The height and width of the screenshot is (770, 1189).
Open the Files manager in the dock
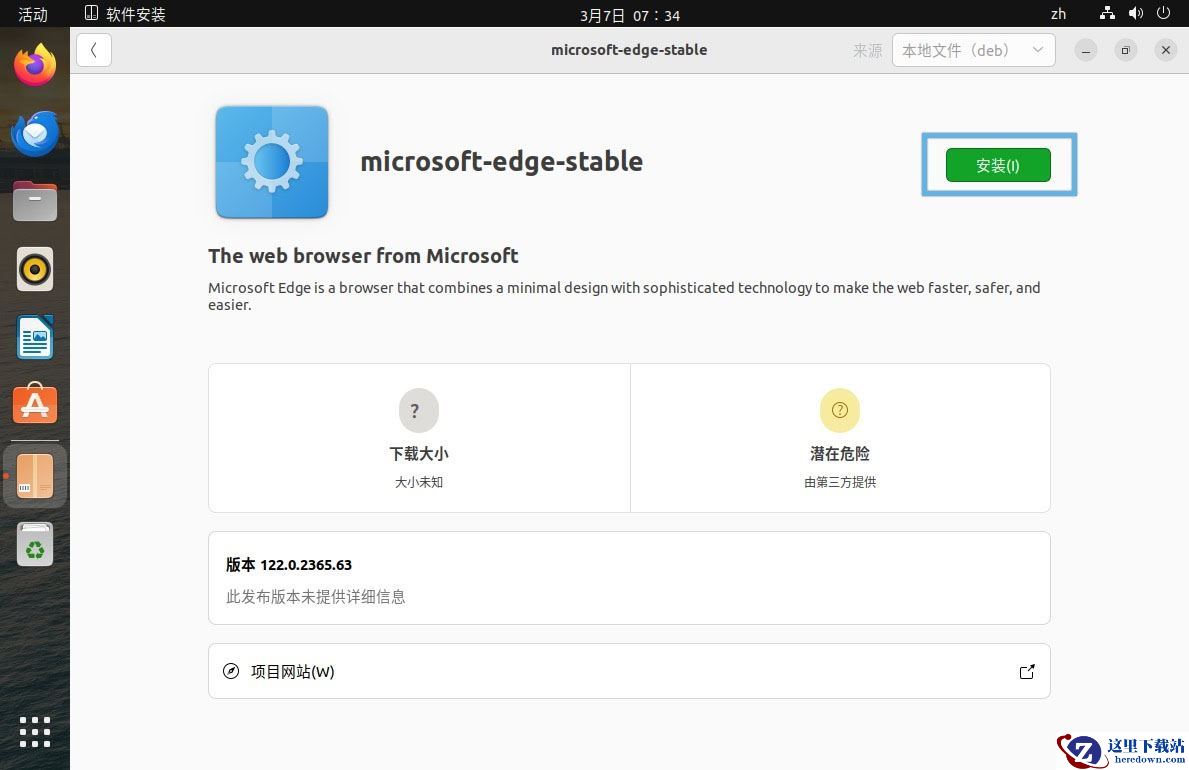(35, 201)
